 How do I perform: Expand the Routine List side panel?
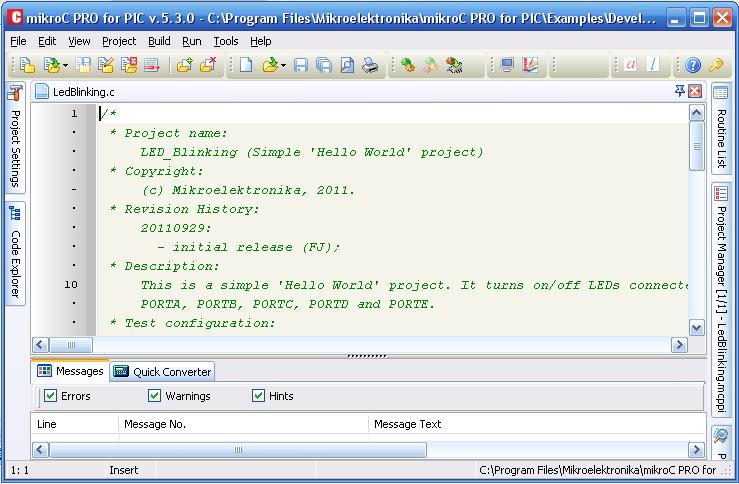721,129
